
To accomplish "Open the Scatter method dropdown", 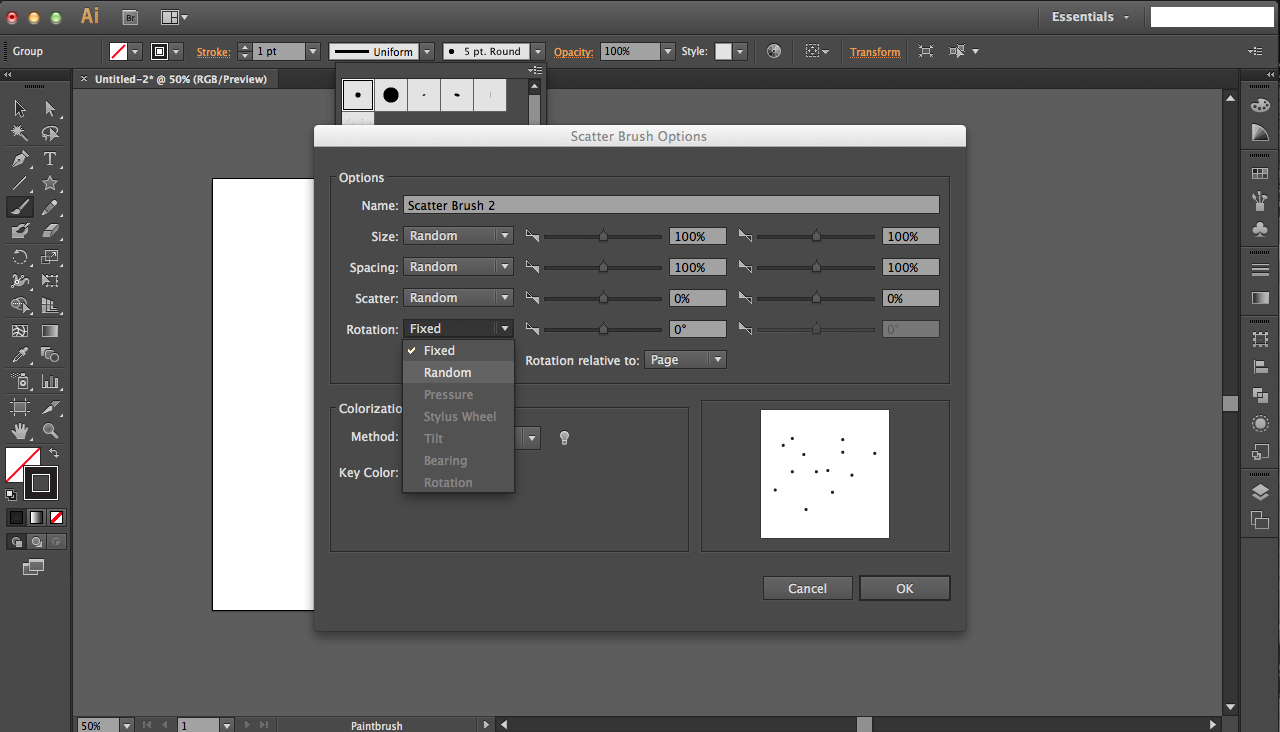I will (459, 298).
